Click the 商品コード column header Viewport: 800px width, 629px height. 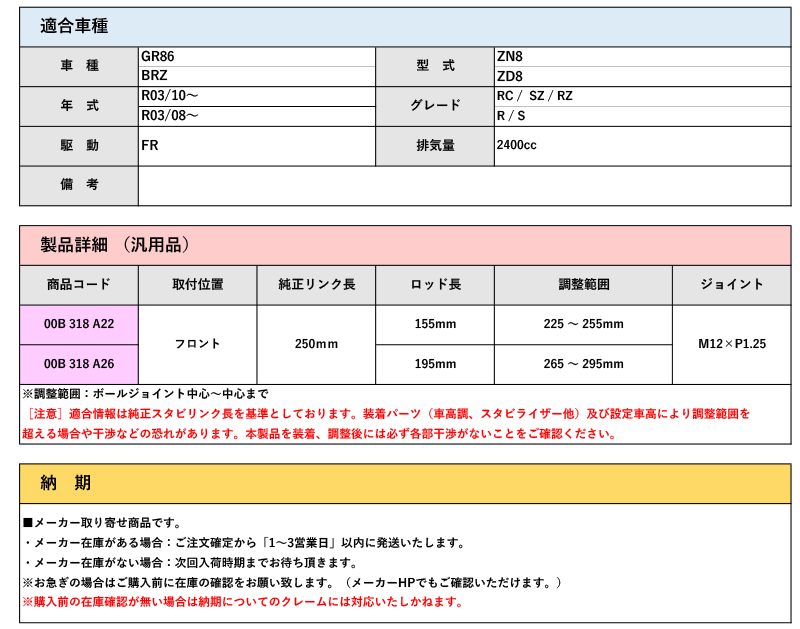79,285
